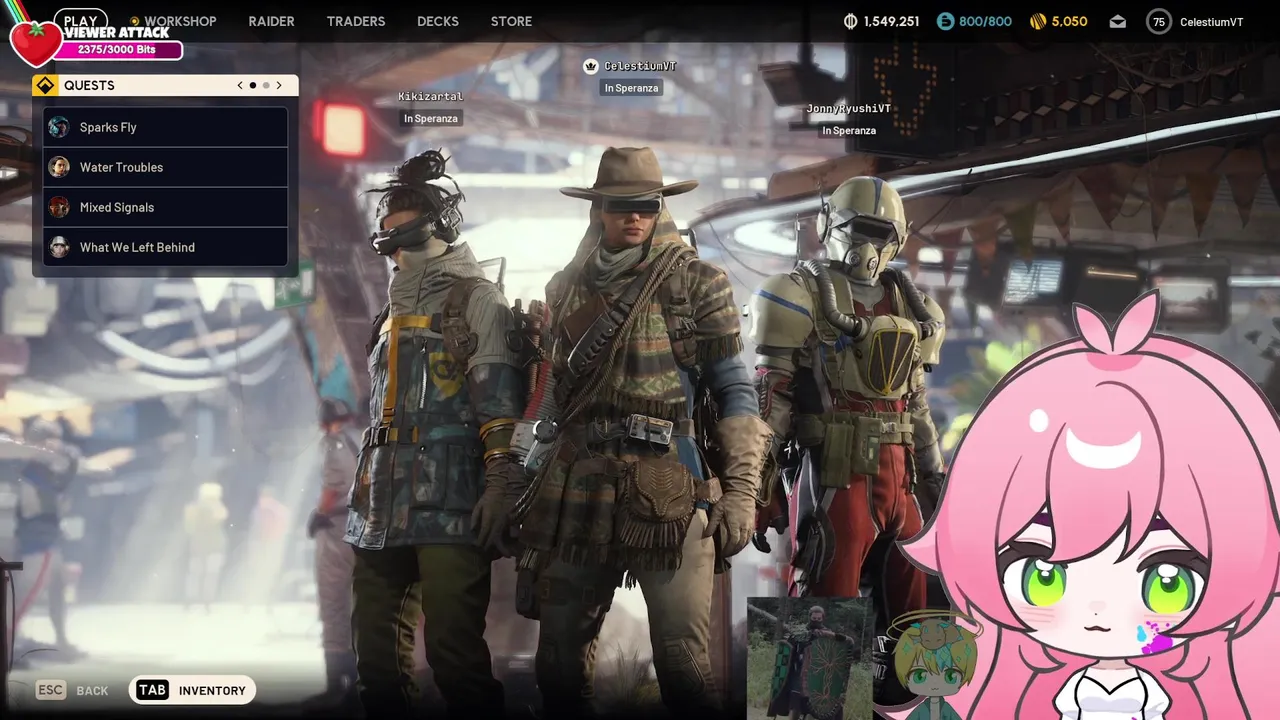Click In Speranza status under Kikizartal
The height and width of the screenshot is (720, 1280).
431,118
